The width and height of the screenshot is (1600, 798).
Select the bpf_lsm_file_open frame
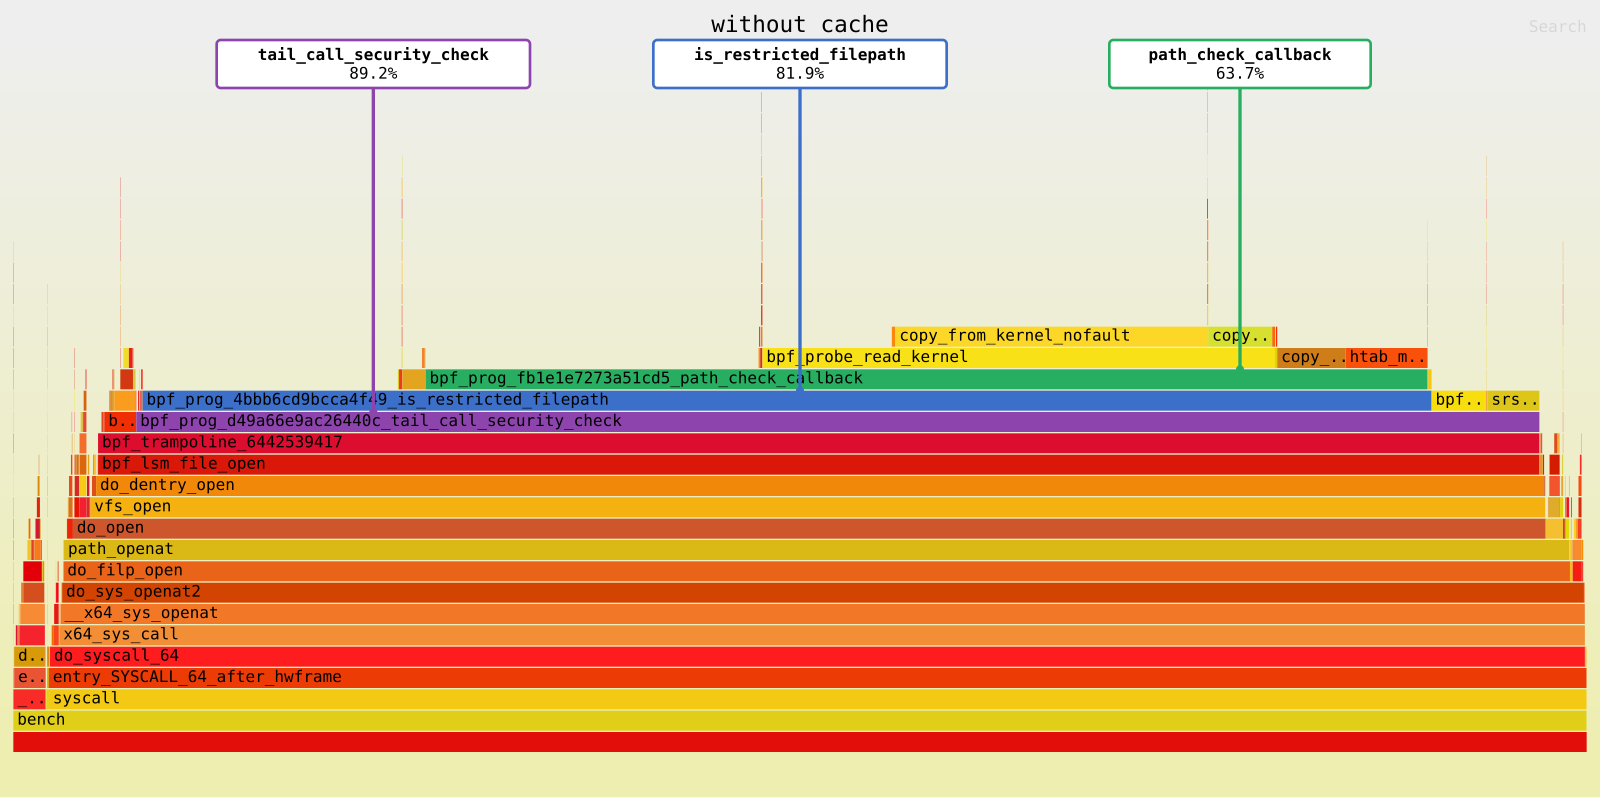tap(818, 464)
